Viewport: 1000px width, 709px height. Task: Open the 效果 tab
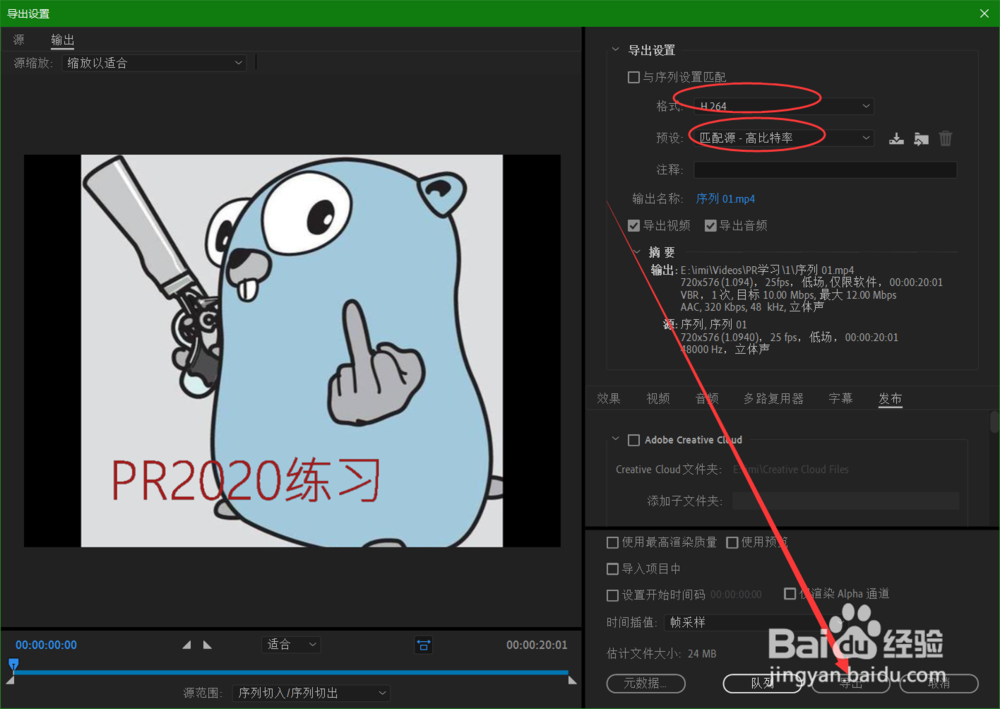pos(608,398)
